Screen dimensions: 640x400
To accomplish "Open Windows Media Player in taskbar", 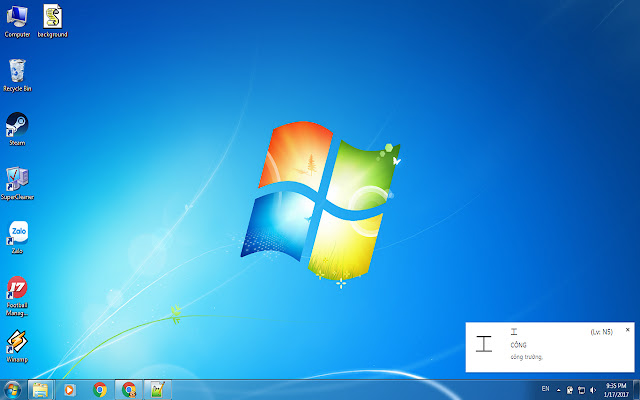I will click(x=70, y=390).
